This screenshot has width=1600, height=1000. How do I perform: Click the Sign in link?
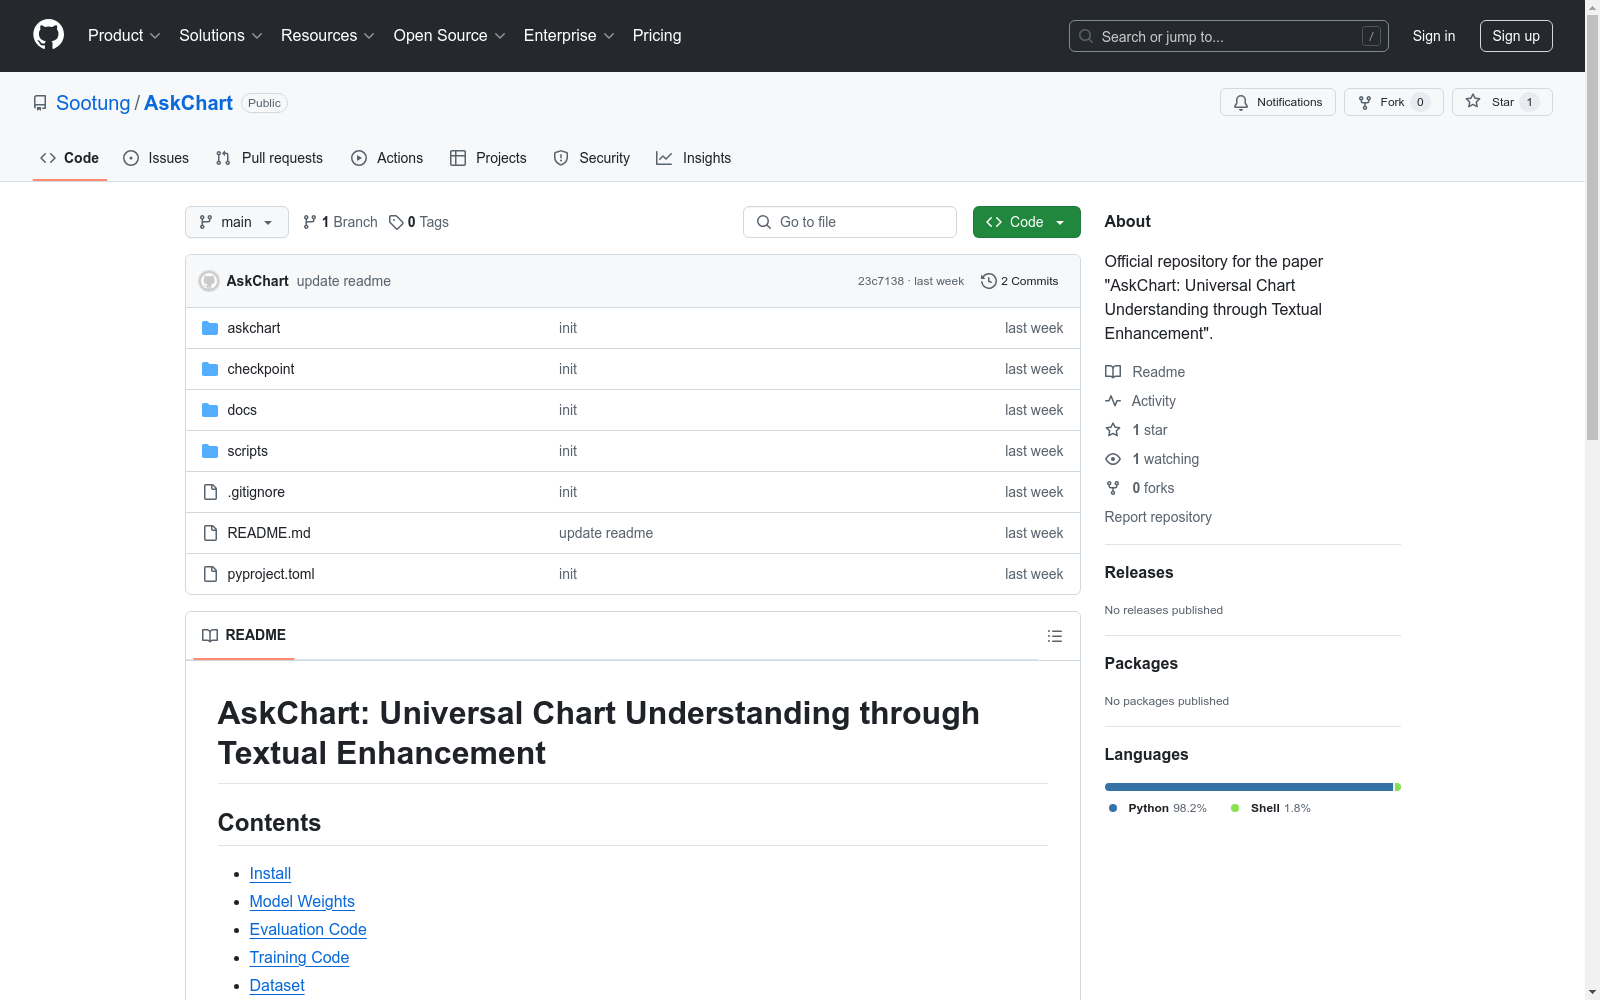pos(1434,36)
